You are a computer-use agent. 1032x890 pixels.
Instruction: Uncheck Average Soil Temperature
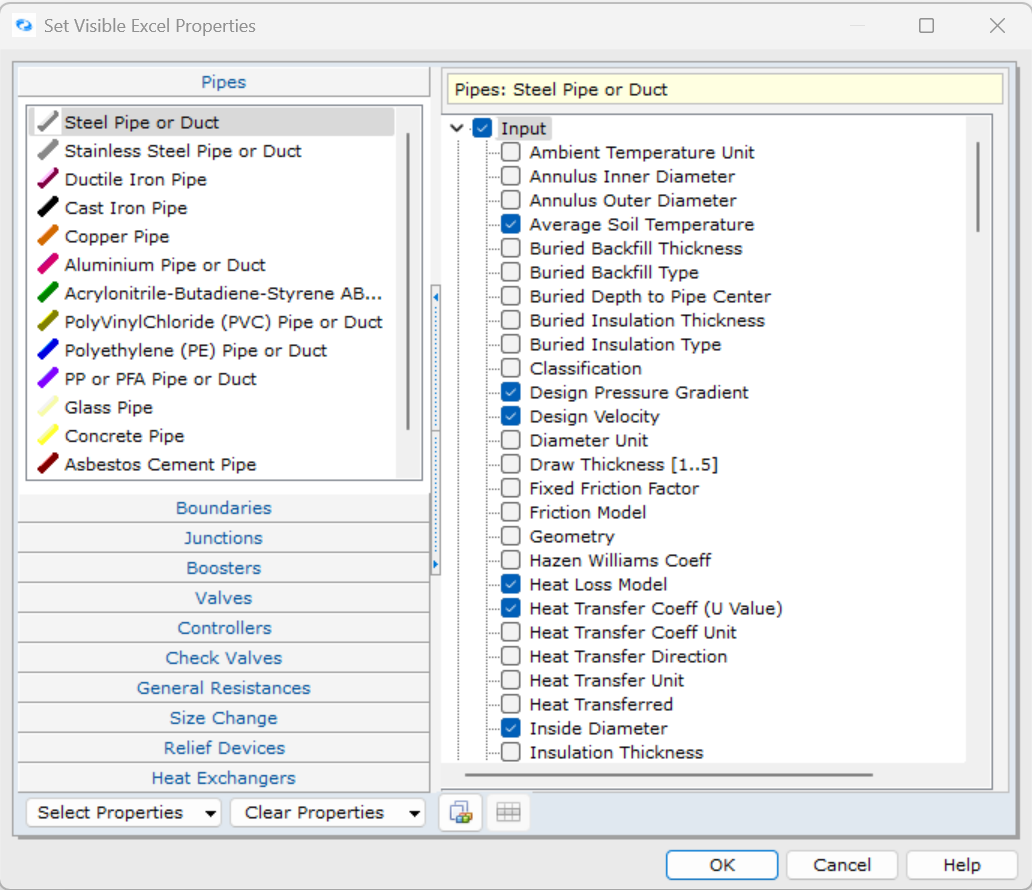point(511,225)
